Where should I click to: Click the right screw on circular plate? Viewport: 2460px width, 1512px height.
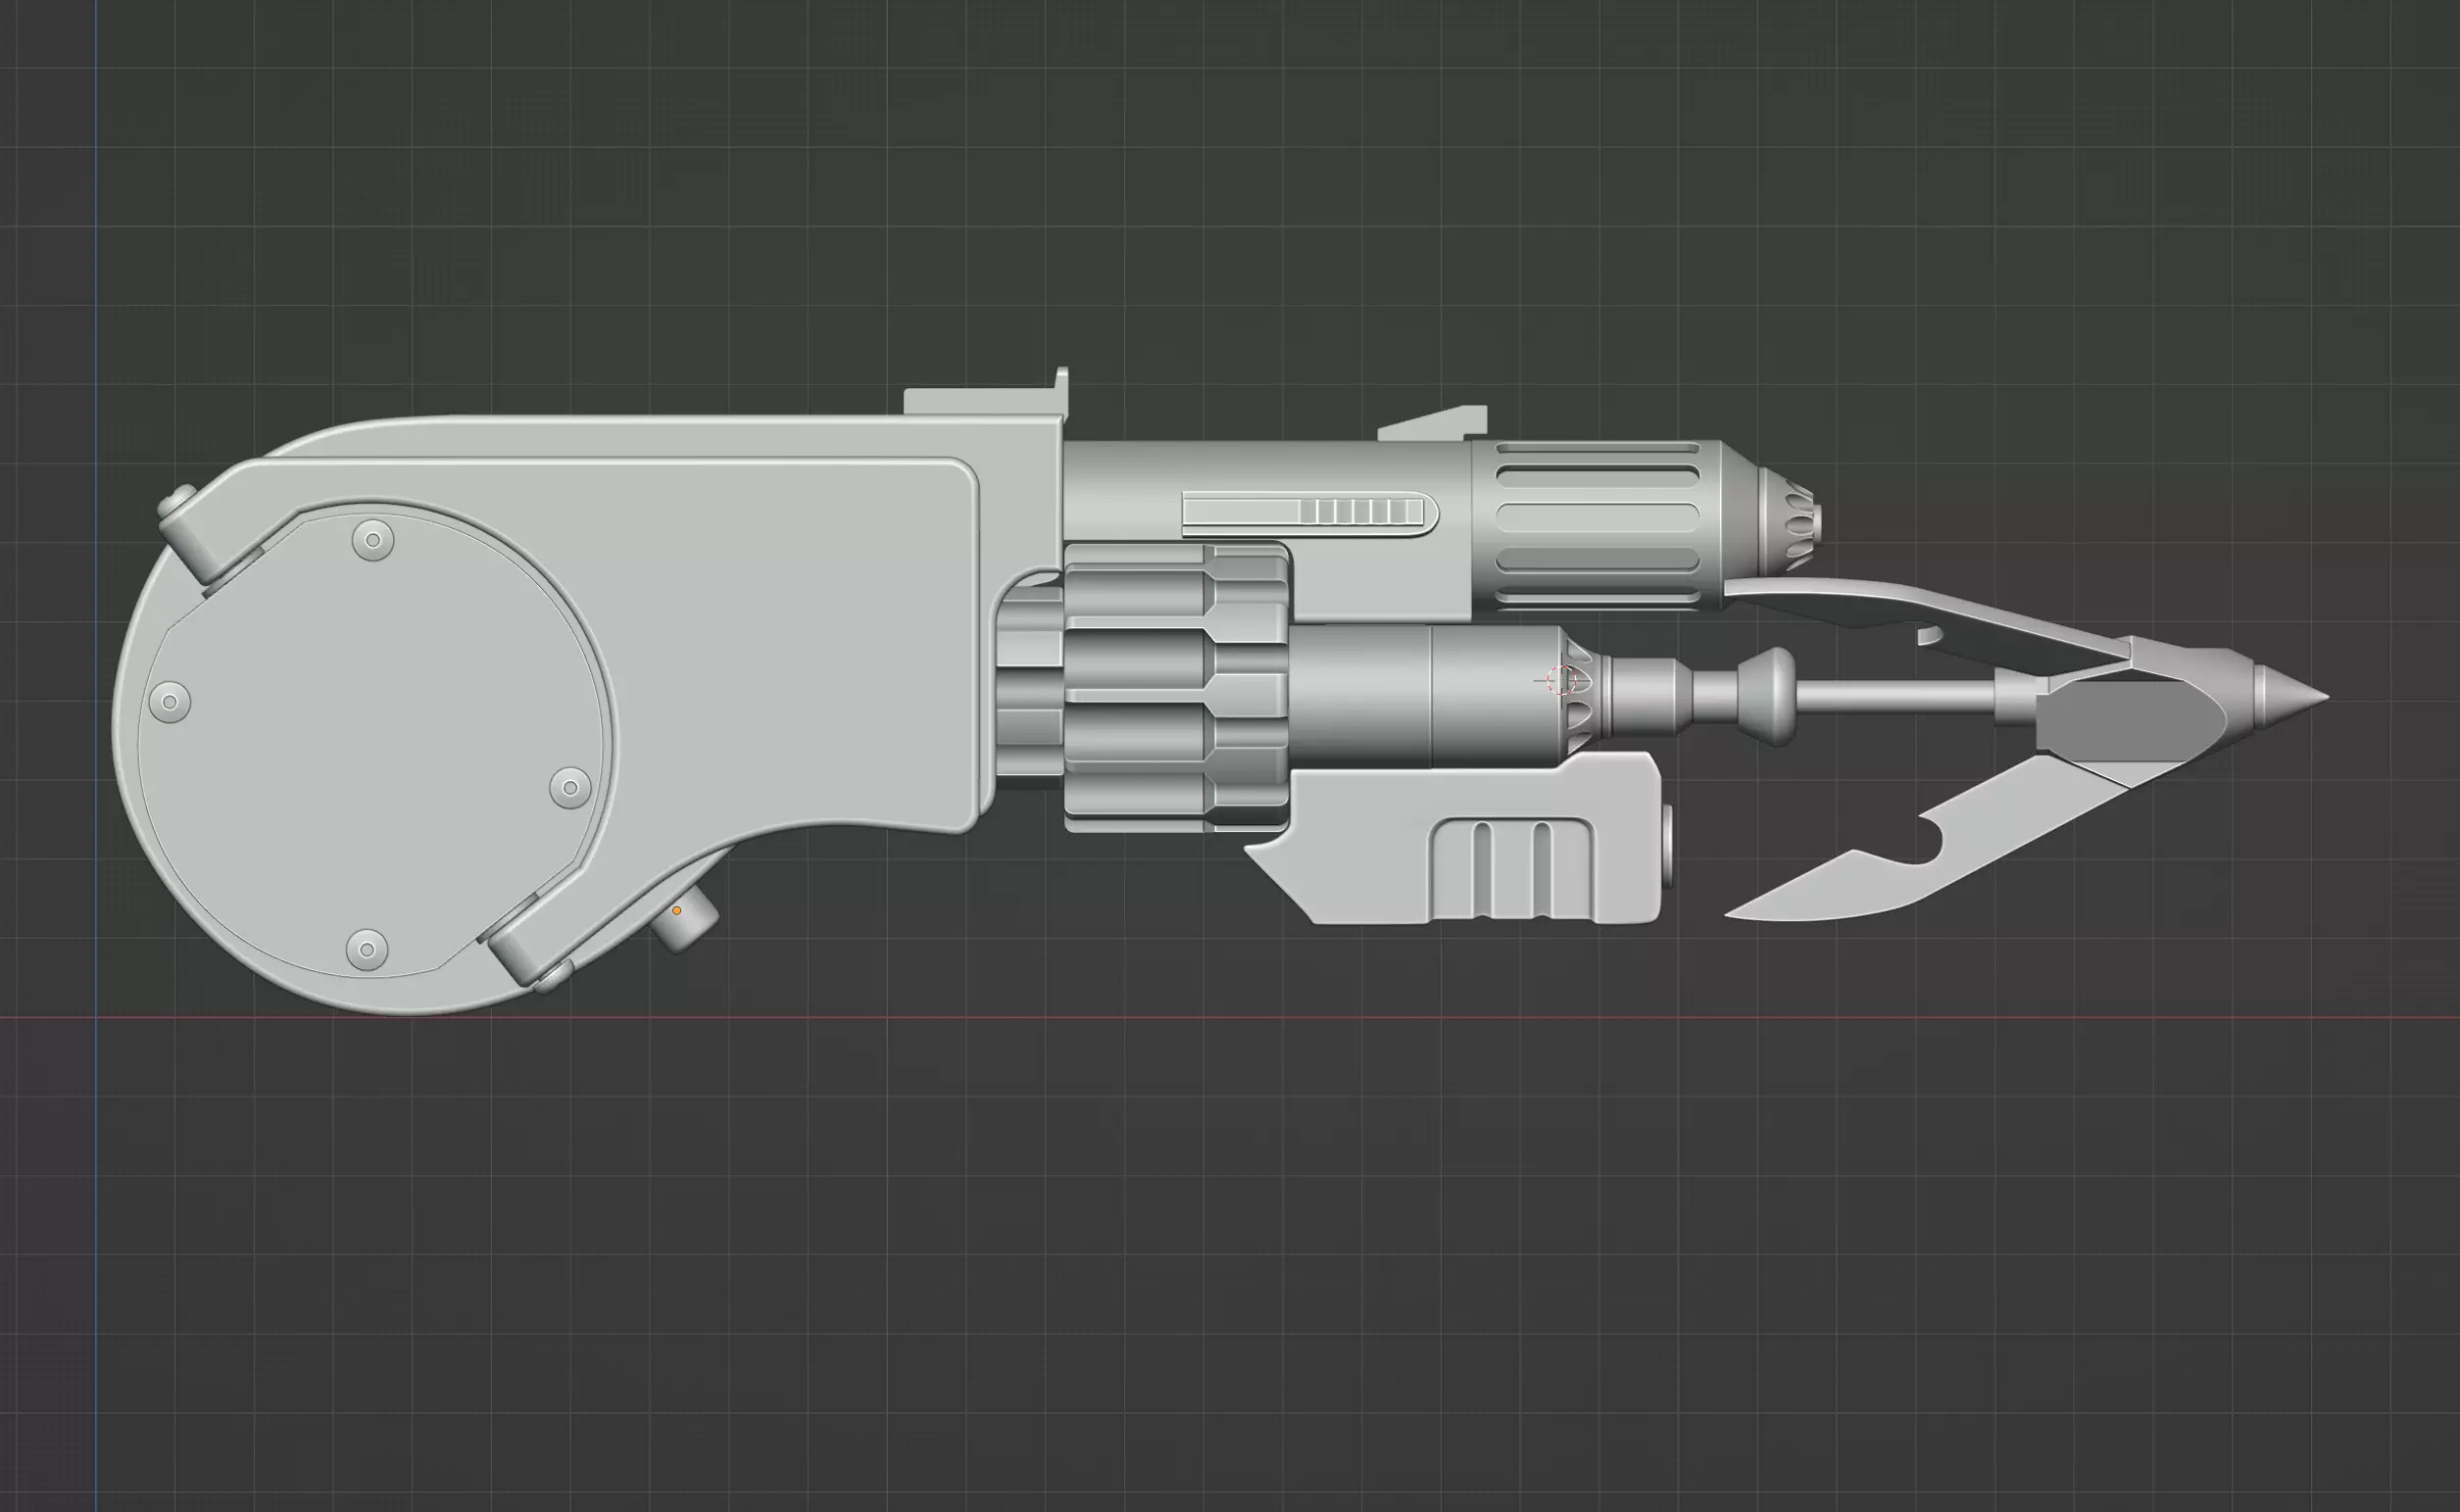click(570, 787)
